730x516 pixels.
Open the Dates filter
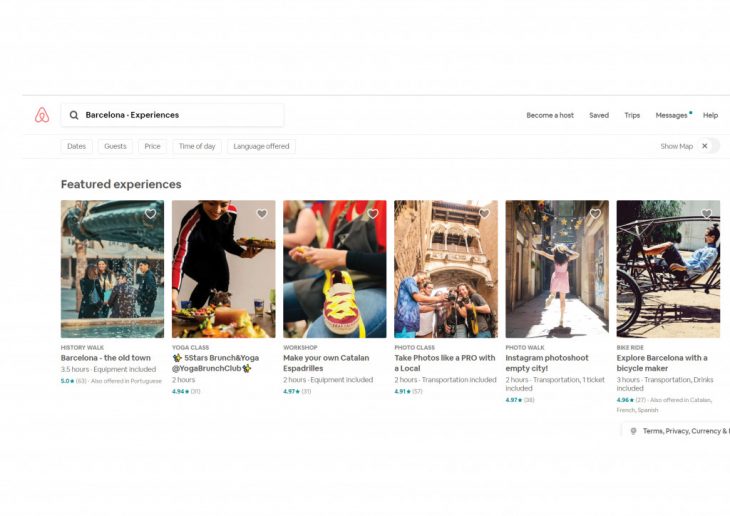coord(76,146)
